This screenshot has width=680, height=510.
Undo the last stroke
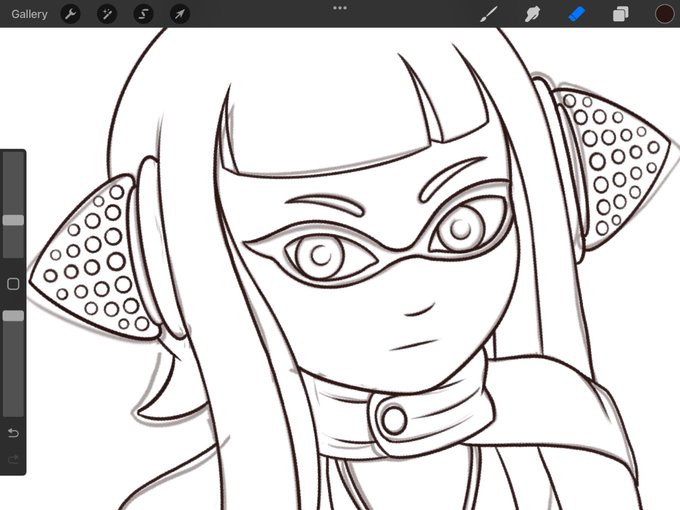coord(13,432)
